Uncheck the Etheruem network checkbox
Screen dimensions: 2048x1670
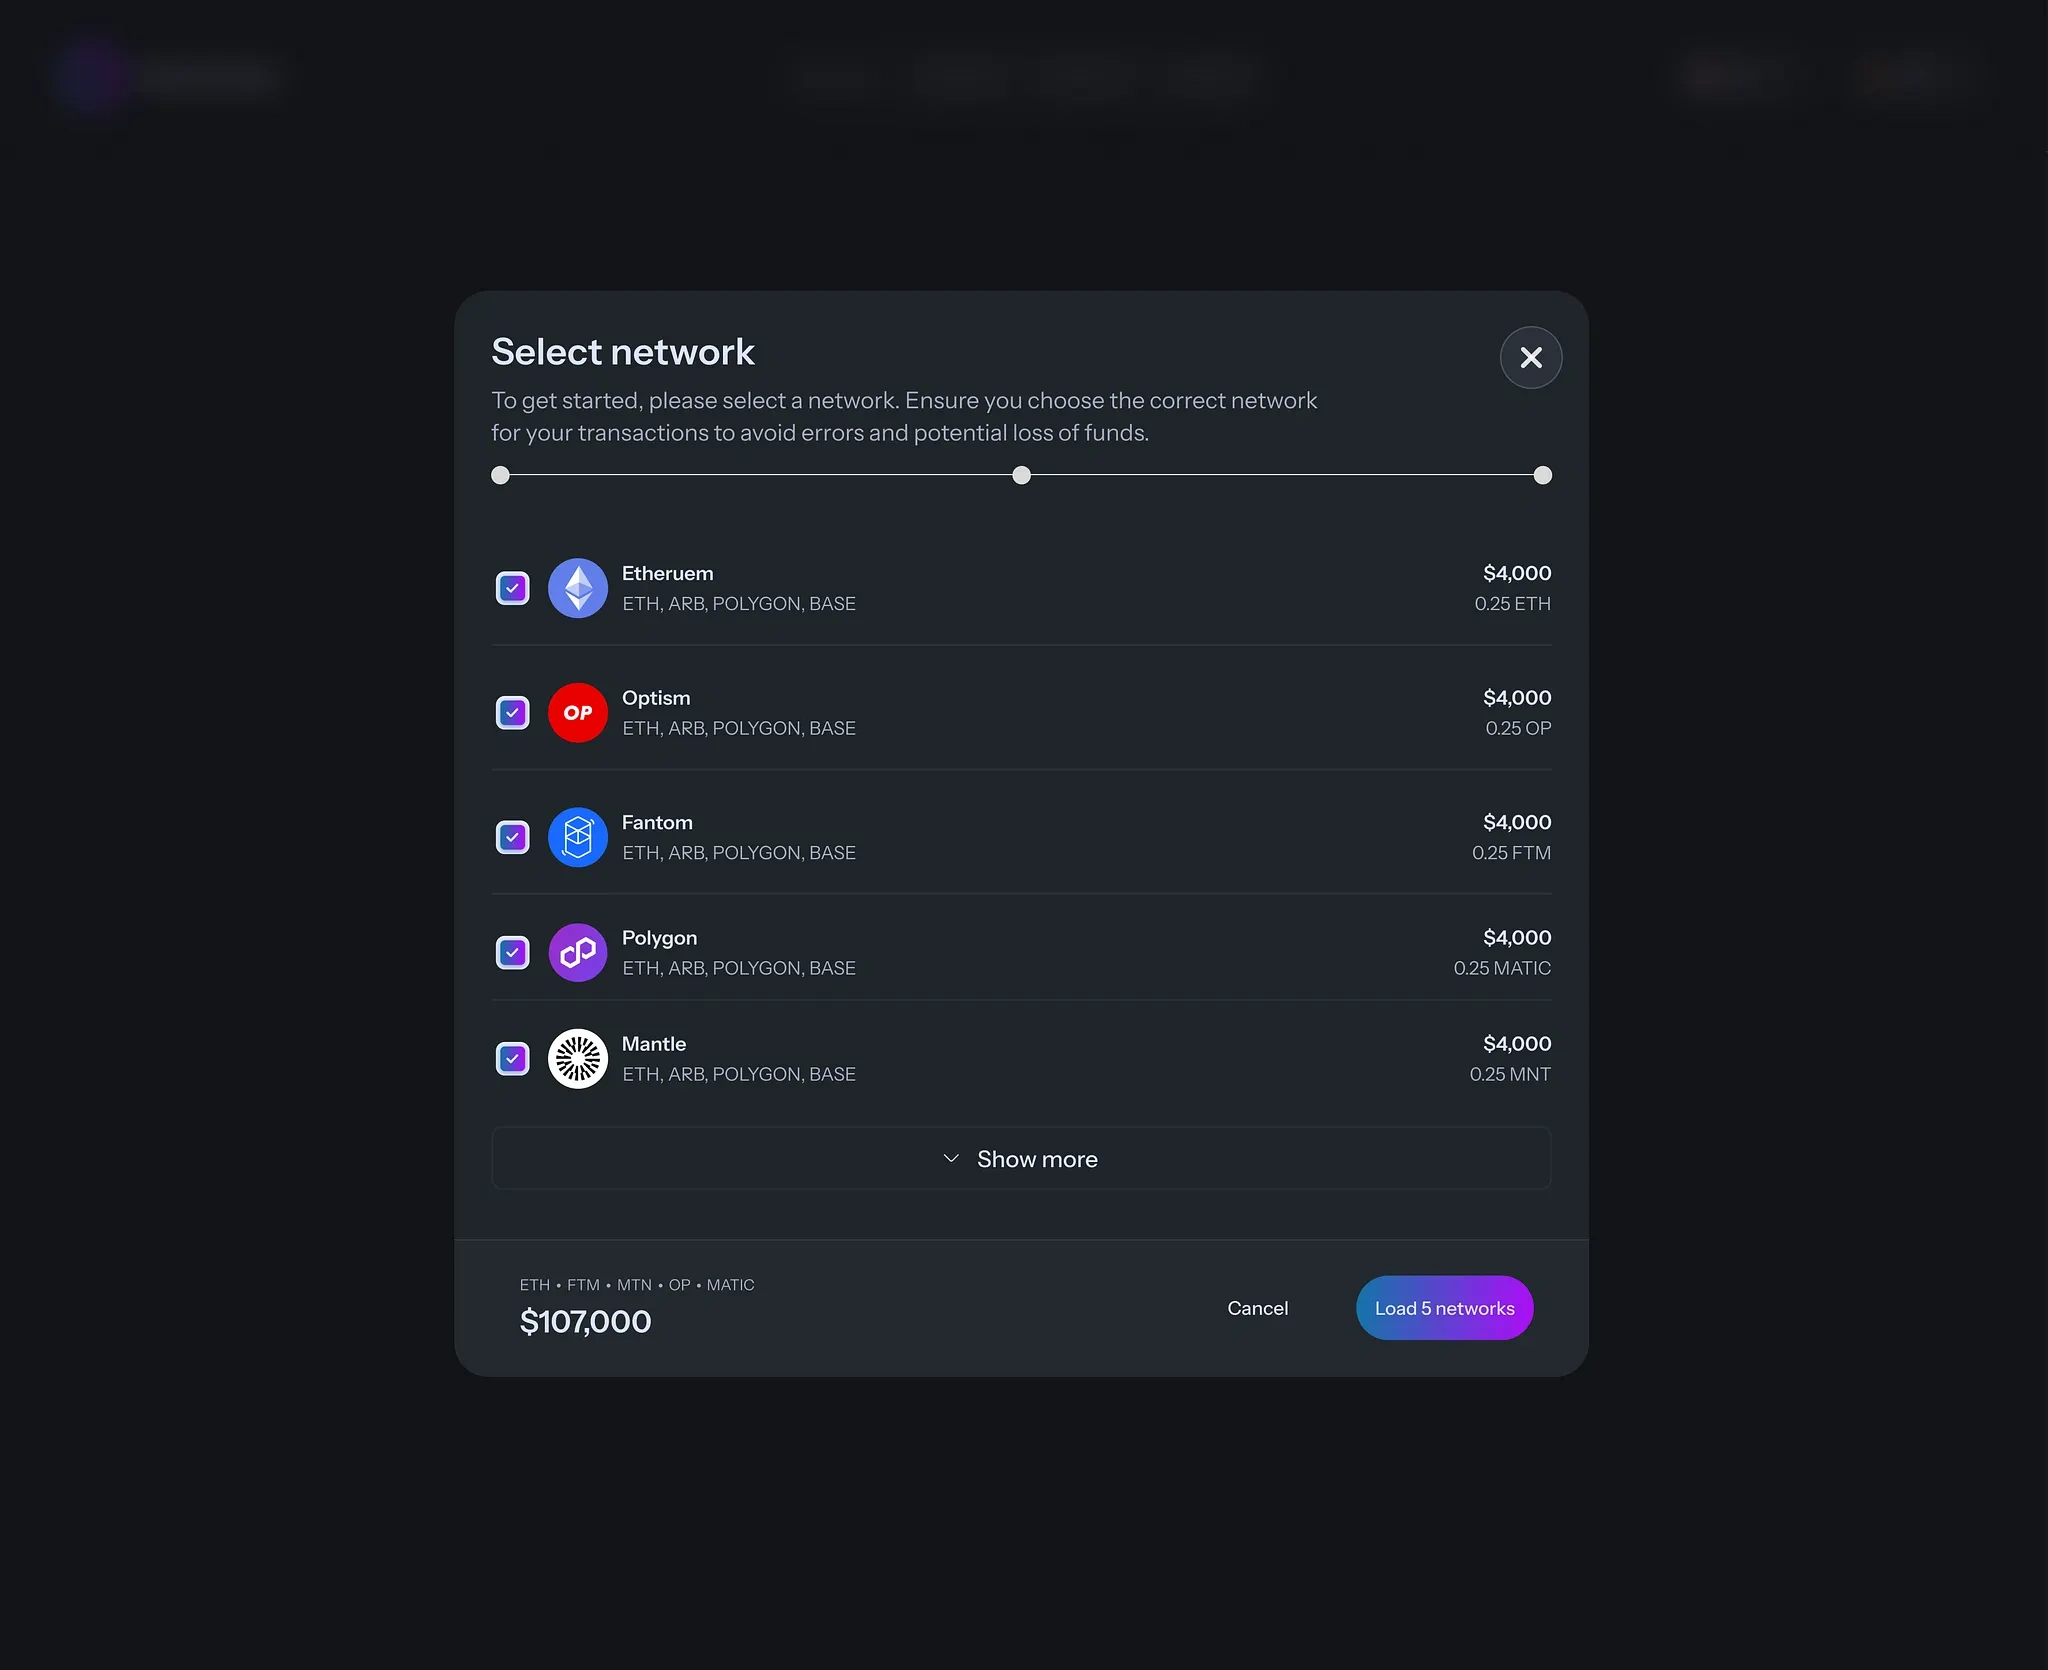click(513, 588)
